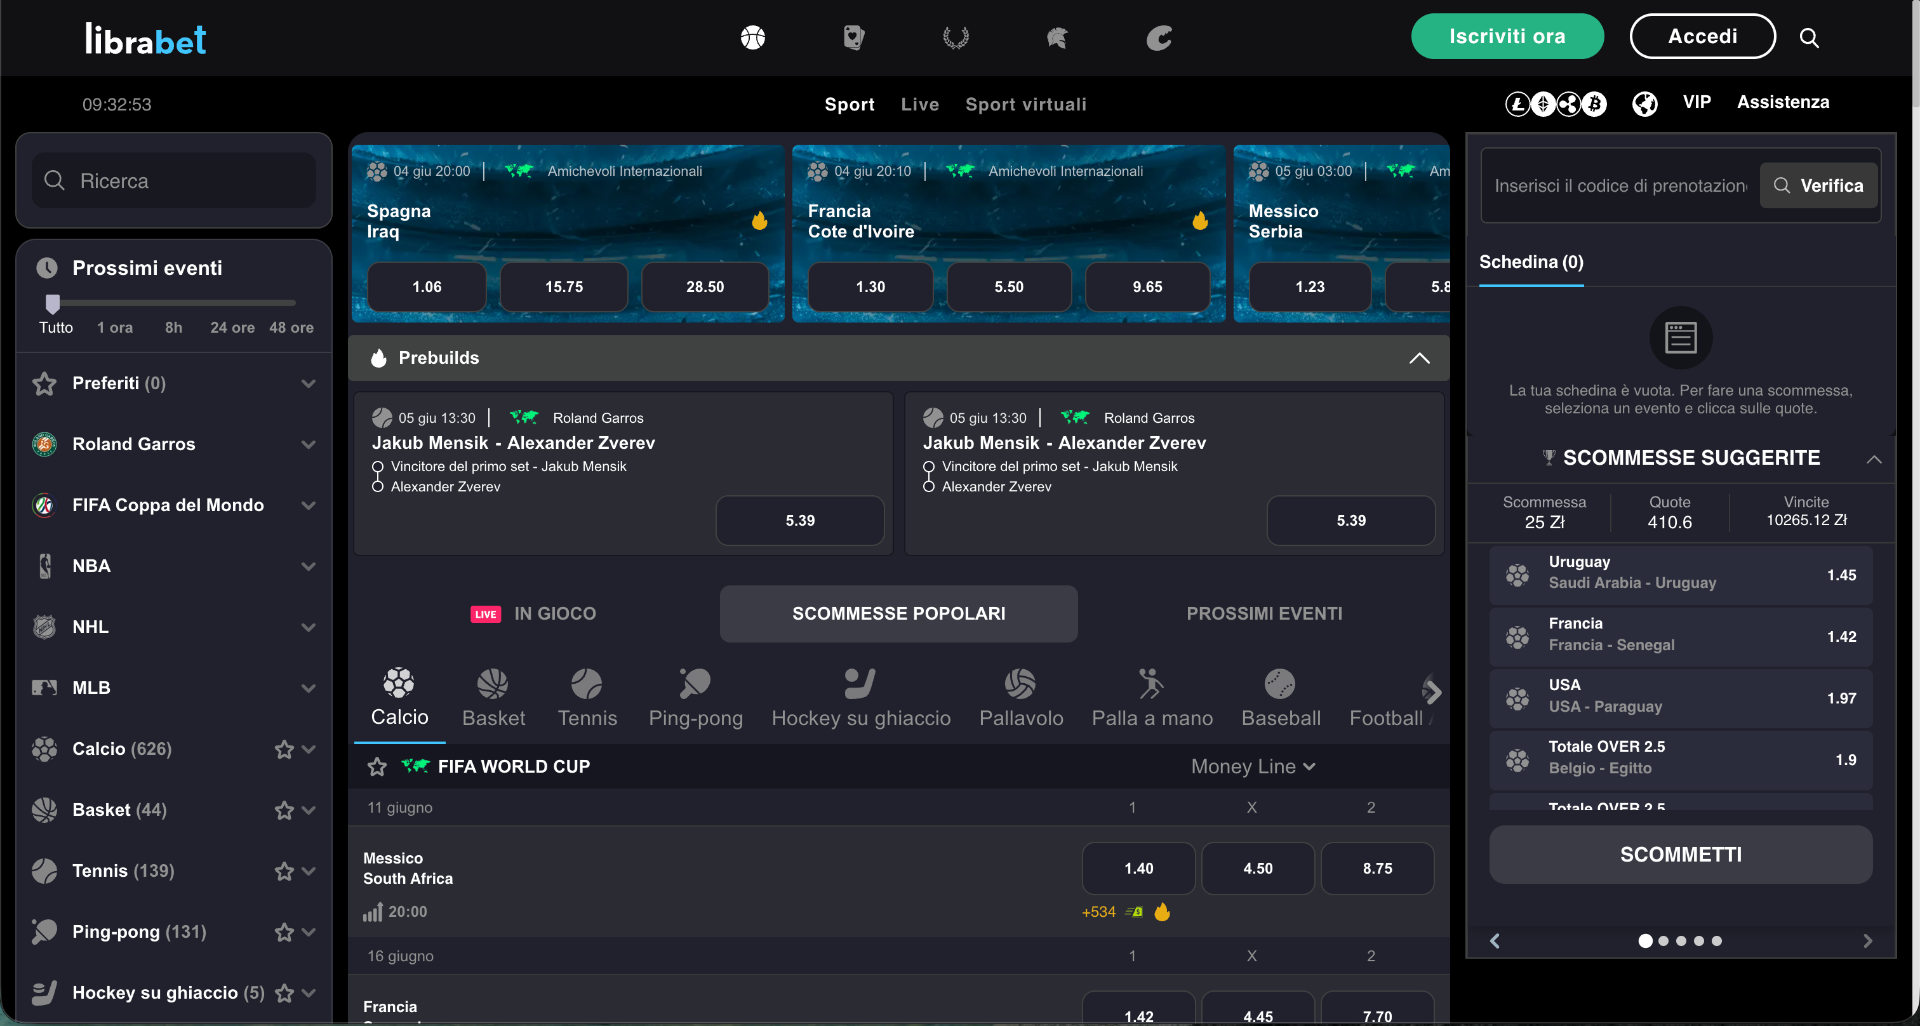Toggle favorite star for Basket
This screenshot has height=1026, width=1920.
point(284,810)
